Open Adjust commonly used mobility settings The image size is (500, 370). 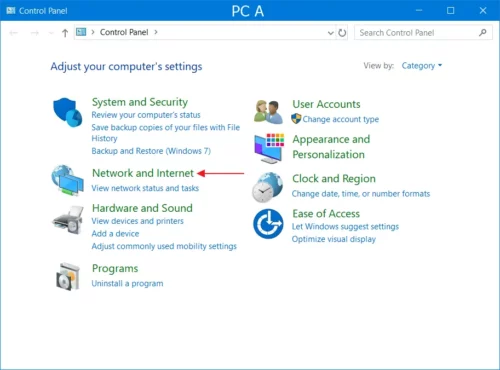(164, 246)
